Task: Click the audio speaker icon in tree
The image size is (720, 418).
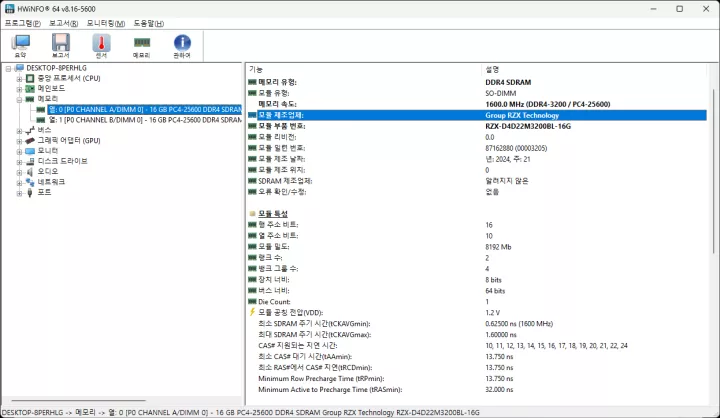Action: (30, 172)
